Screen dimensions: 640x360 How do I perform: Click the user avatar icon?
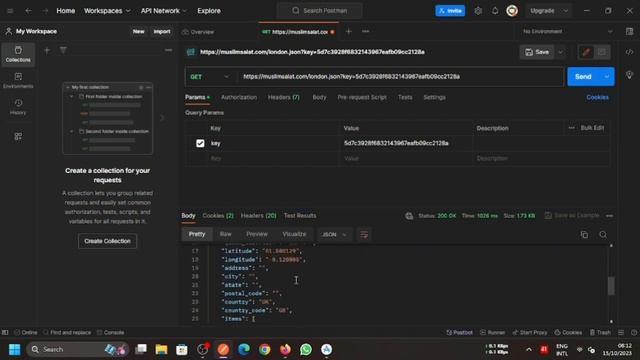512,11
